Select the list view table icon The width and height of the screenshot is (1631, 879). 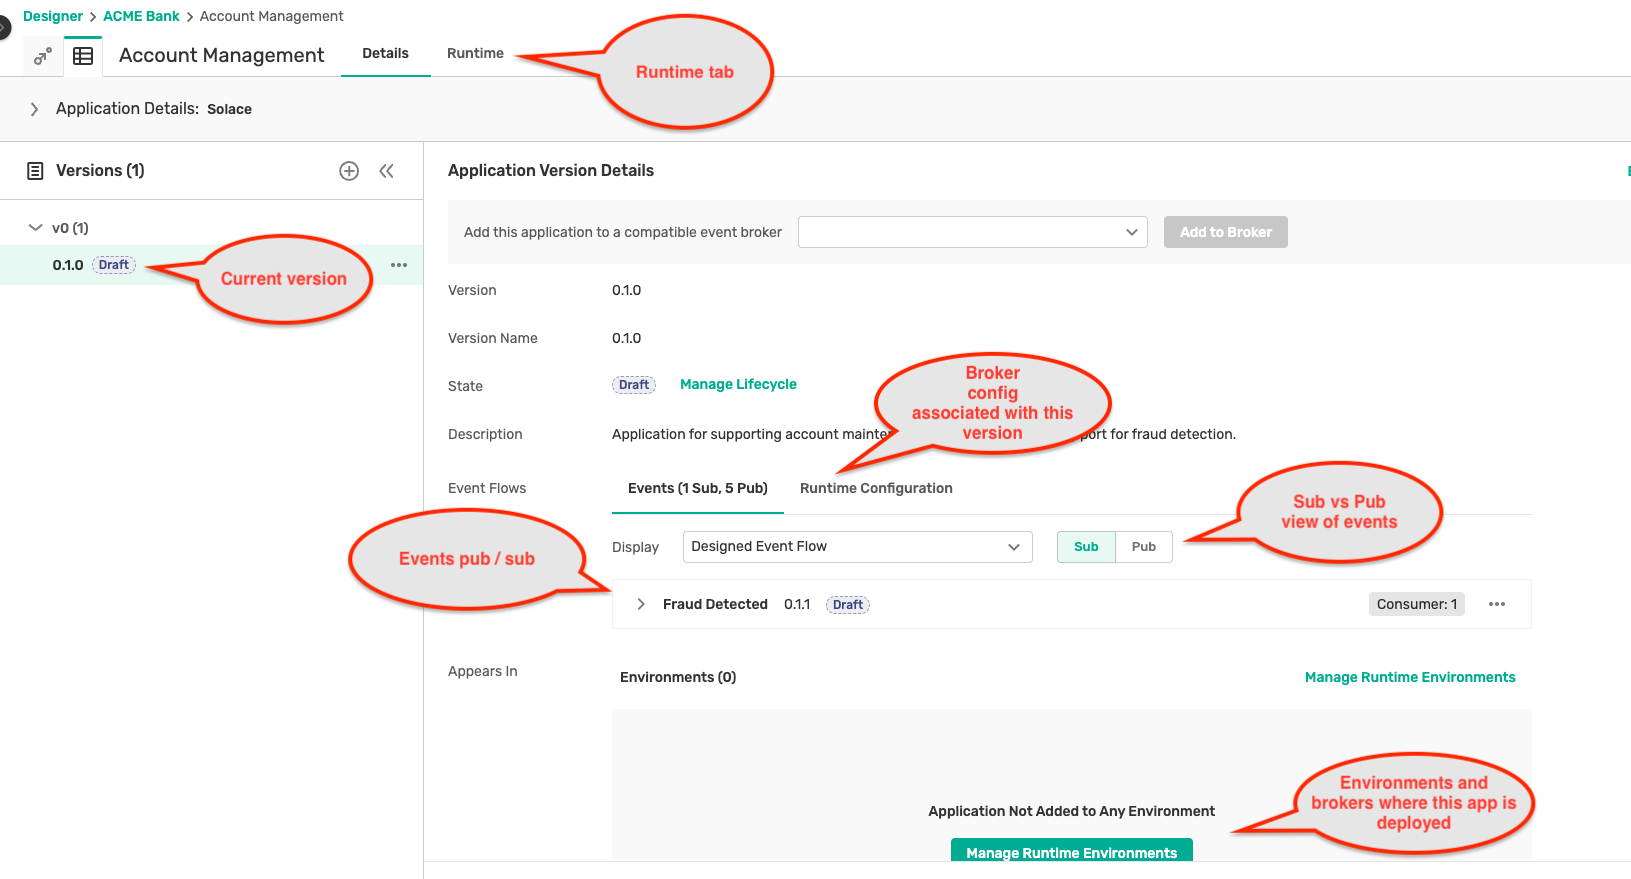pyautogui.click(x=83, y=56)
